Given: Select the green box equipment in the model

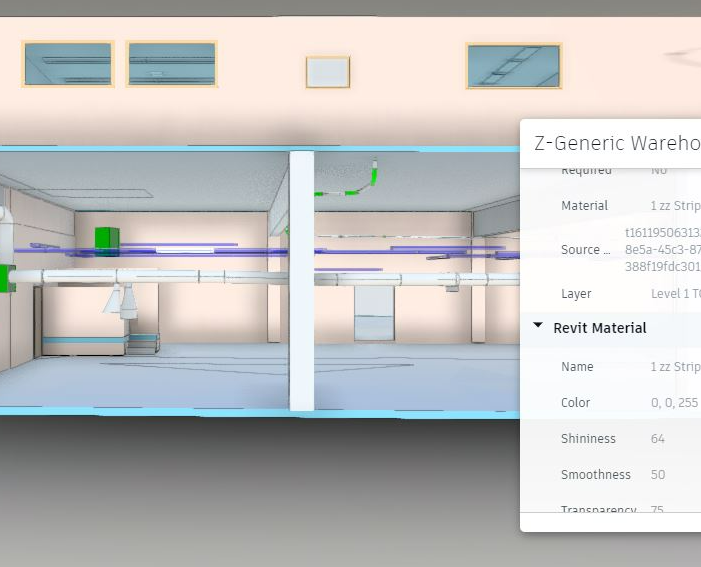Looking at the screenshot, I should 107,242.
